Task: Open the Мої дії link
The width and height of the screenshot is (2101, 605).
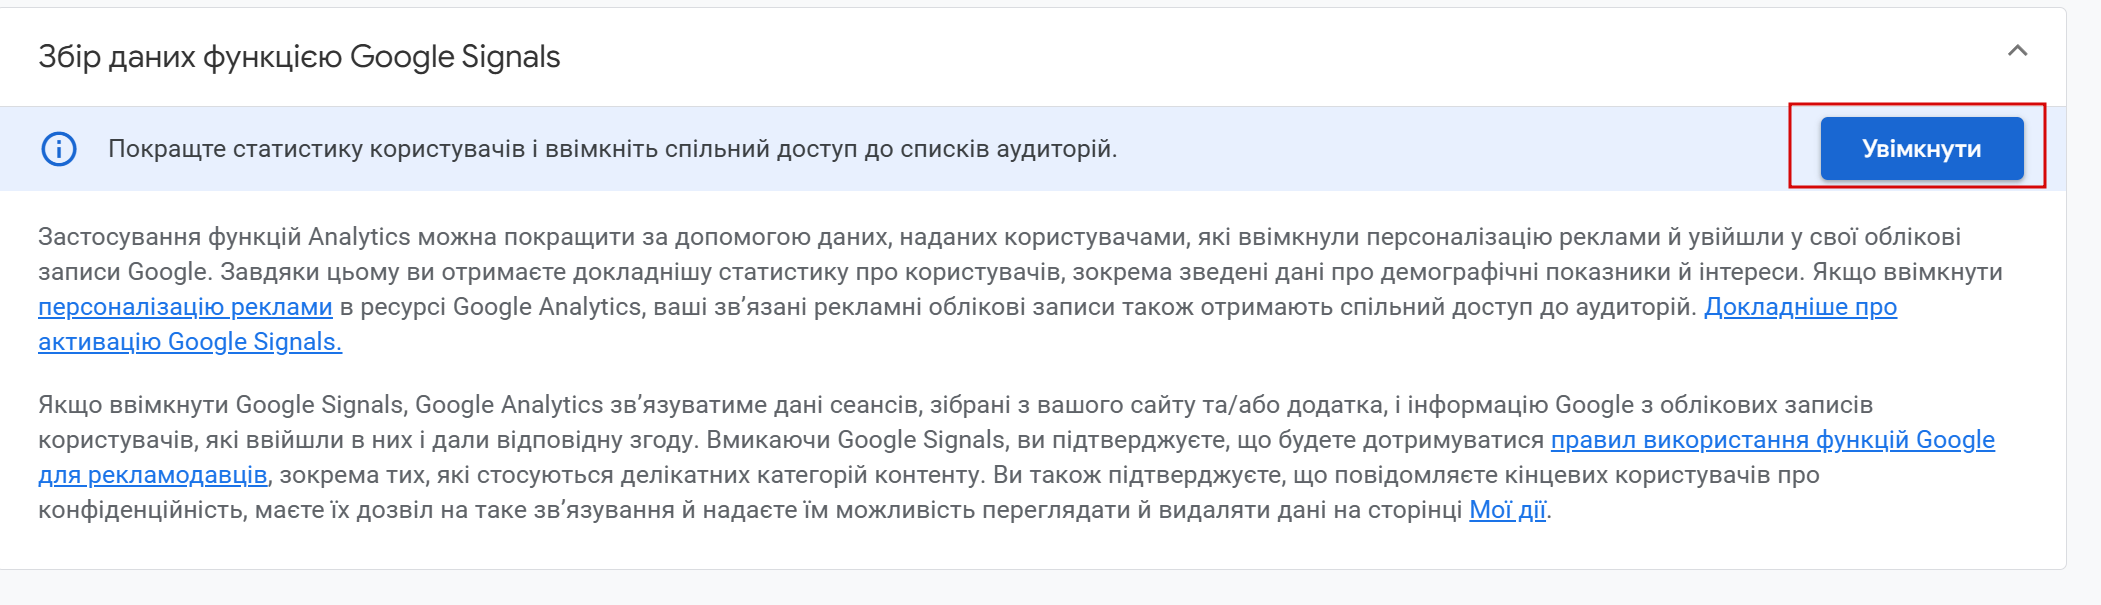Action: click(1507, 510)
